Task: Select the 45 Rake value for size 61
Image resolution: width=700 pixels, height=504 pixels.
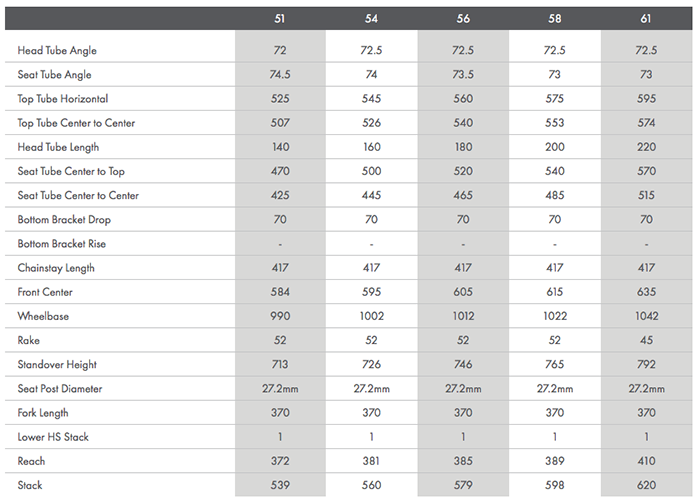Action: point(646,340)
